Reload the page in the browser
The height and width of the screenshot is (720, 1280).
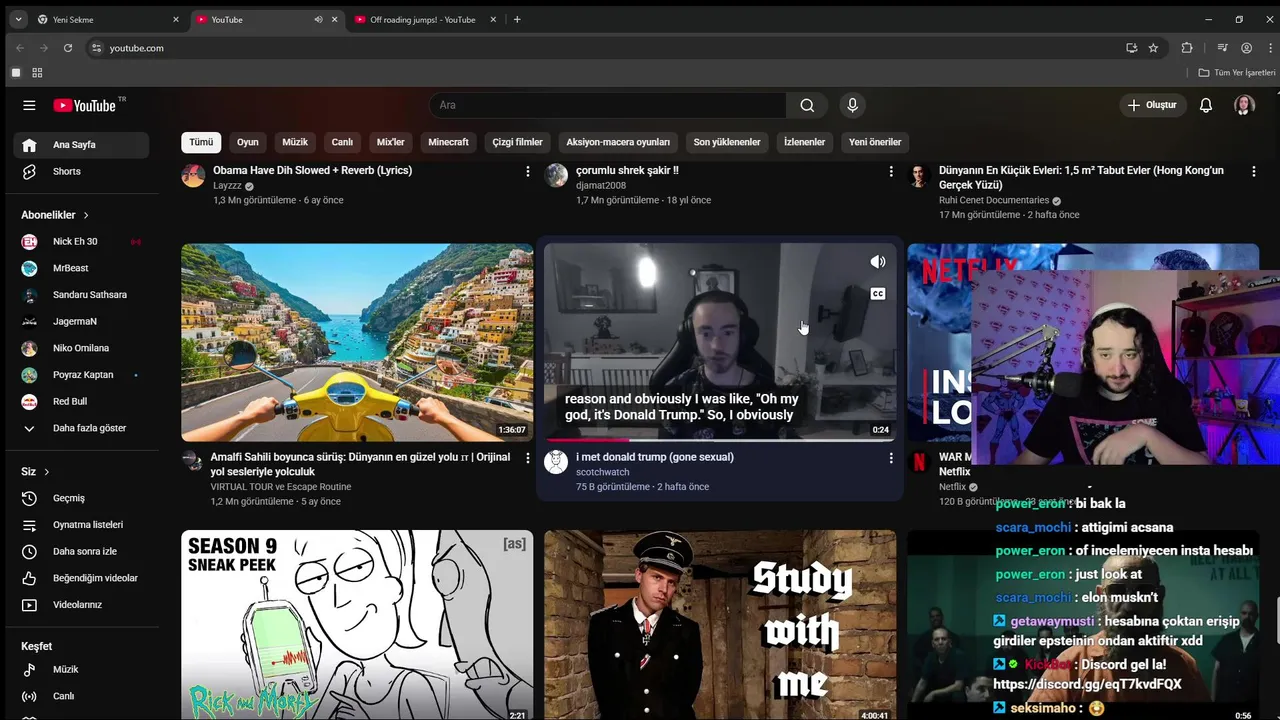[x=68, y=48]
